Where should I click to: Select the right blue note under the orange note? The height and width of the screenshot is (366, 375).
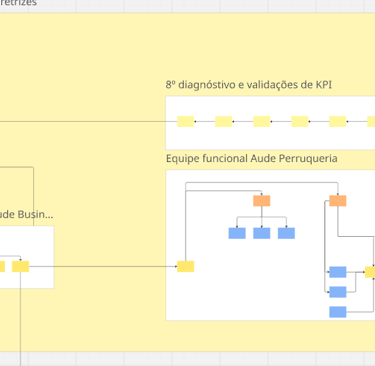(286, 233)
